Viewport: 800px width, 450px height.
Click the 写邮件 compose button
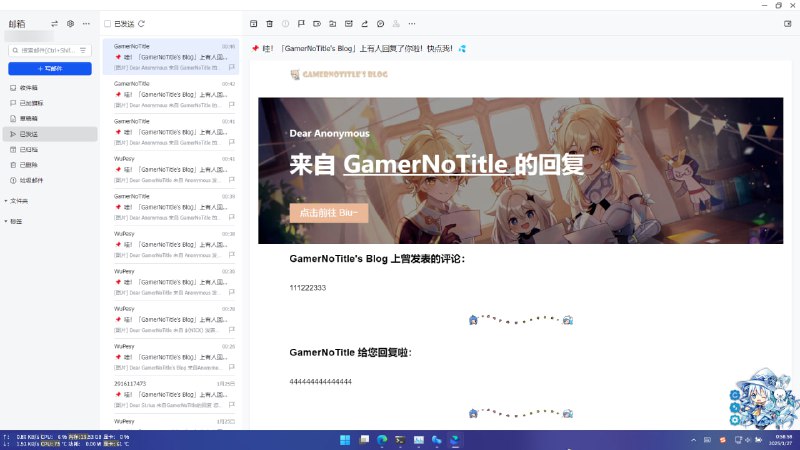(x=50, y=68)
